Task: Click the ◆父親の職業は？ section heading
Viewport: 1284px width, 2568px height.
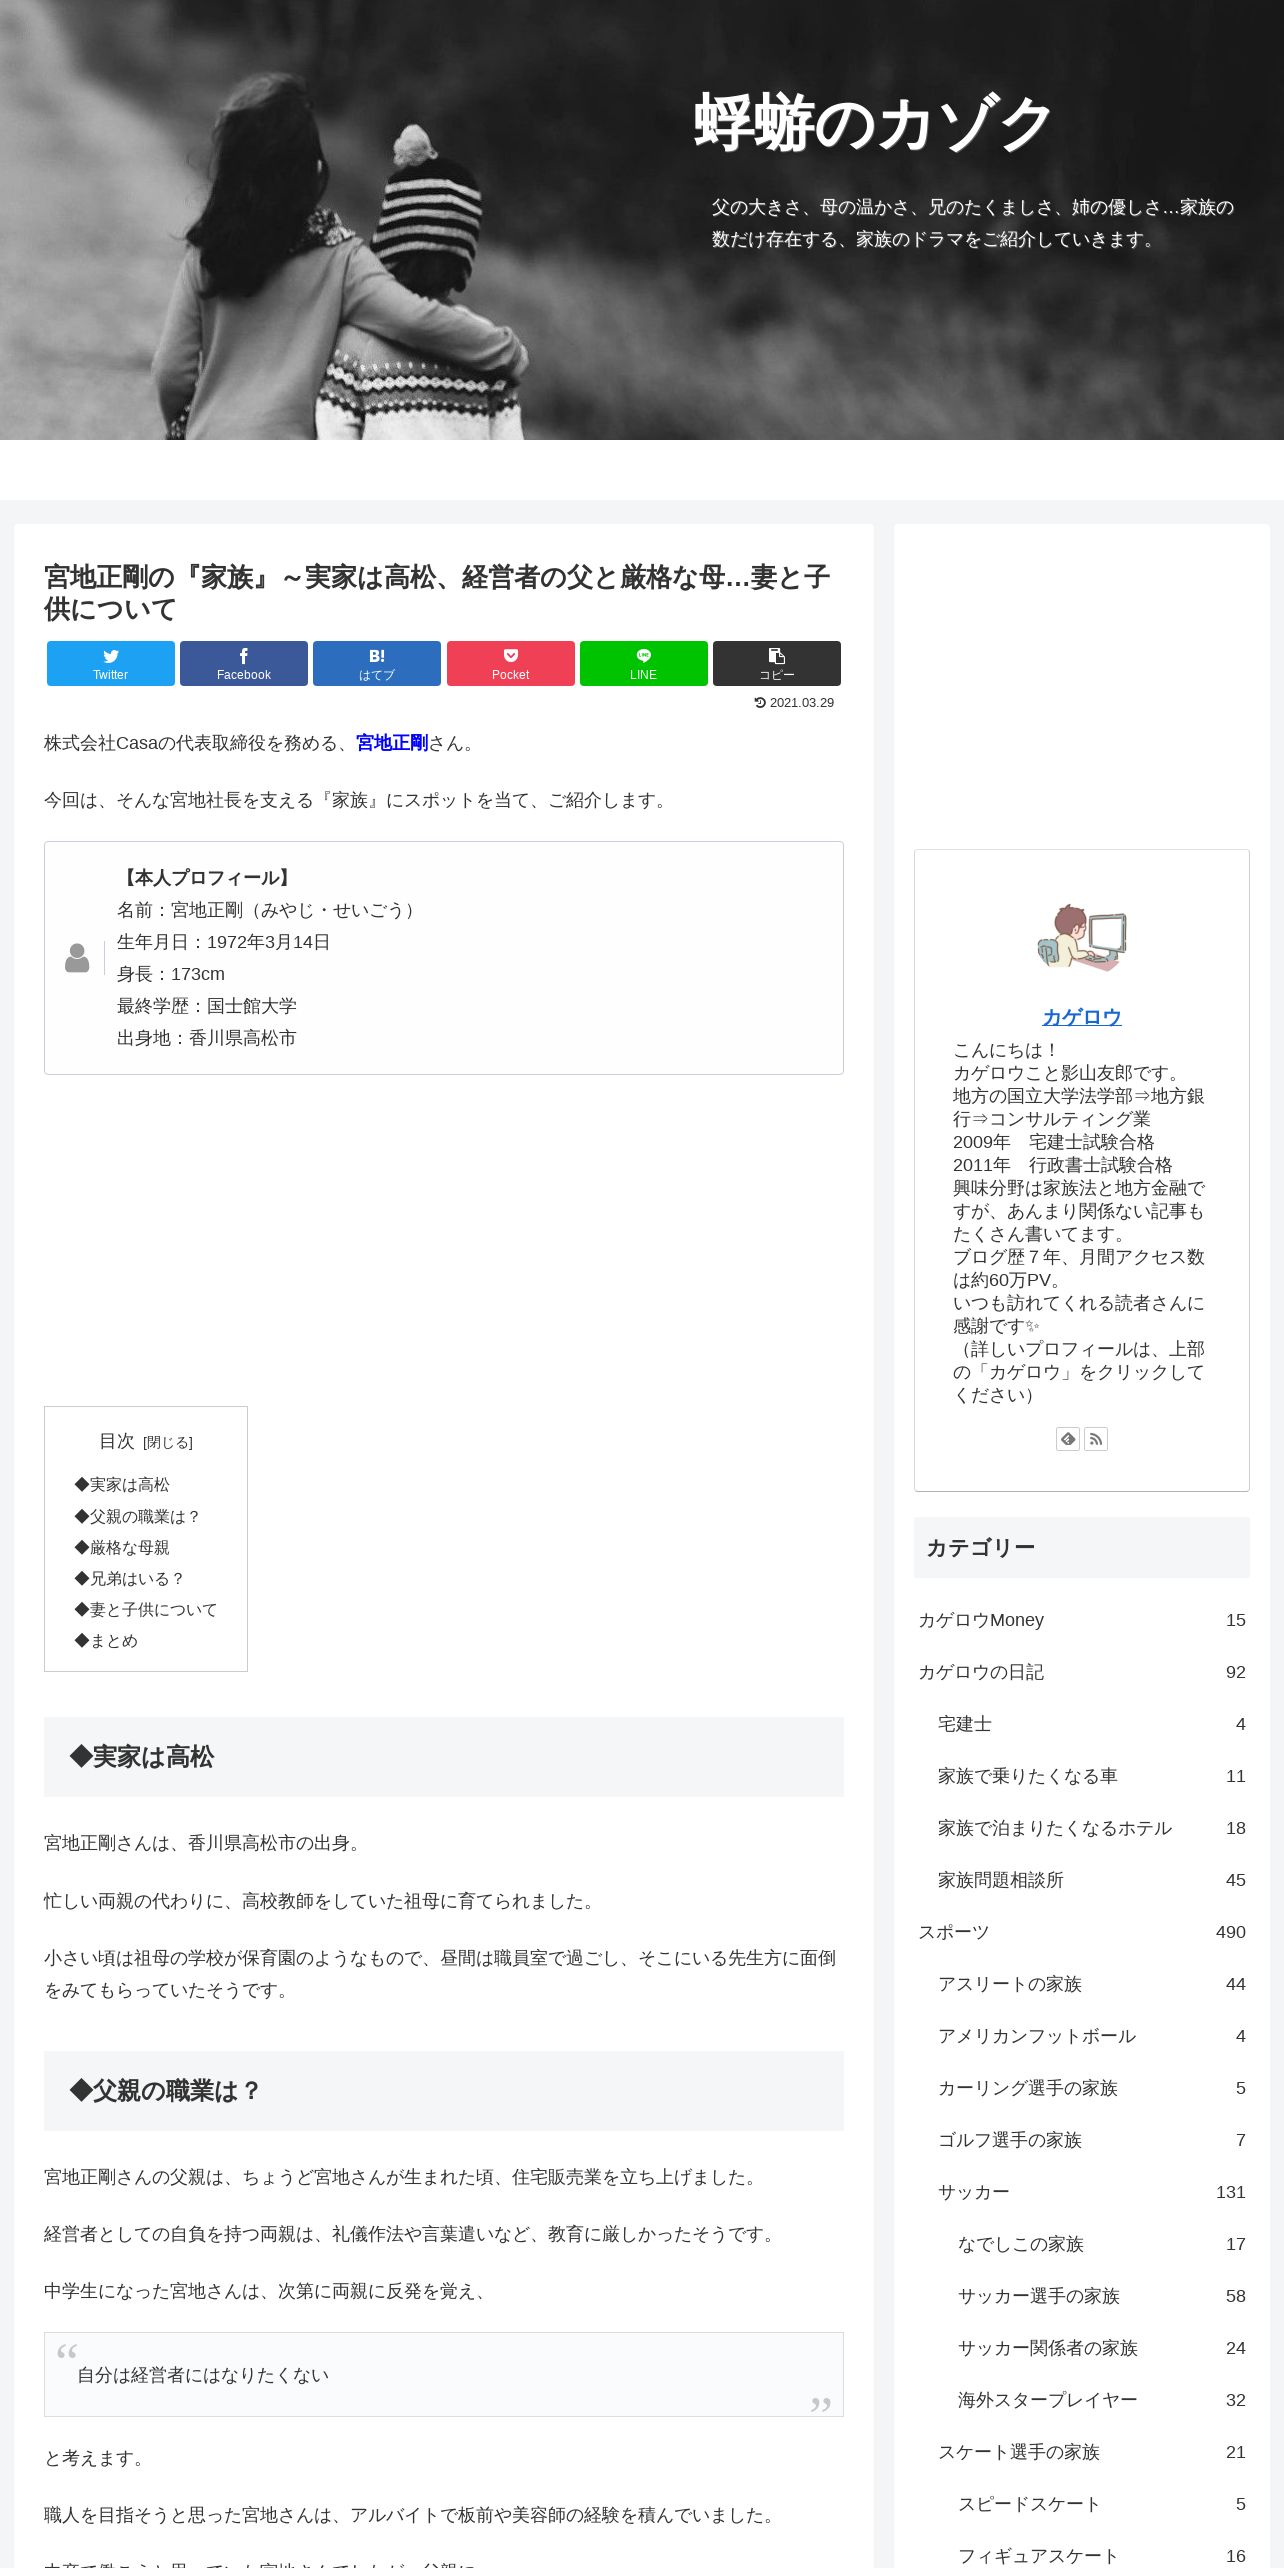Action: click(x=444, y=2091)
